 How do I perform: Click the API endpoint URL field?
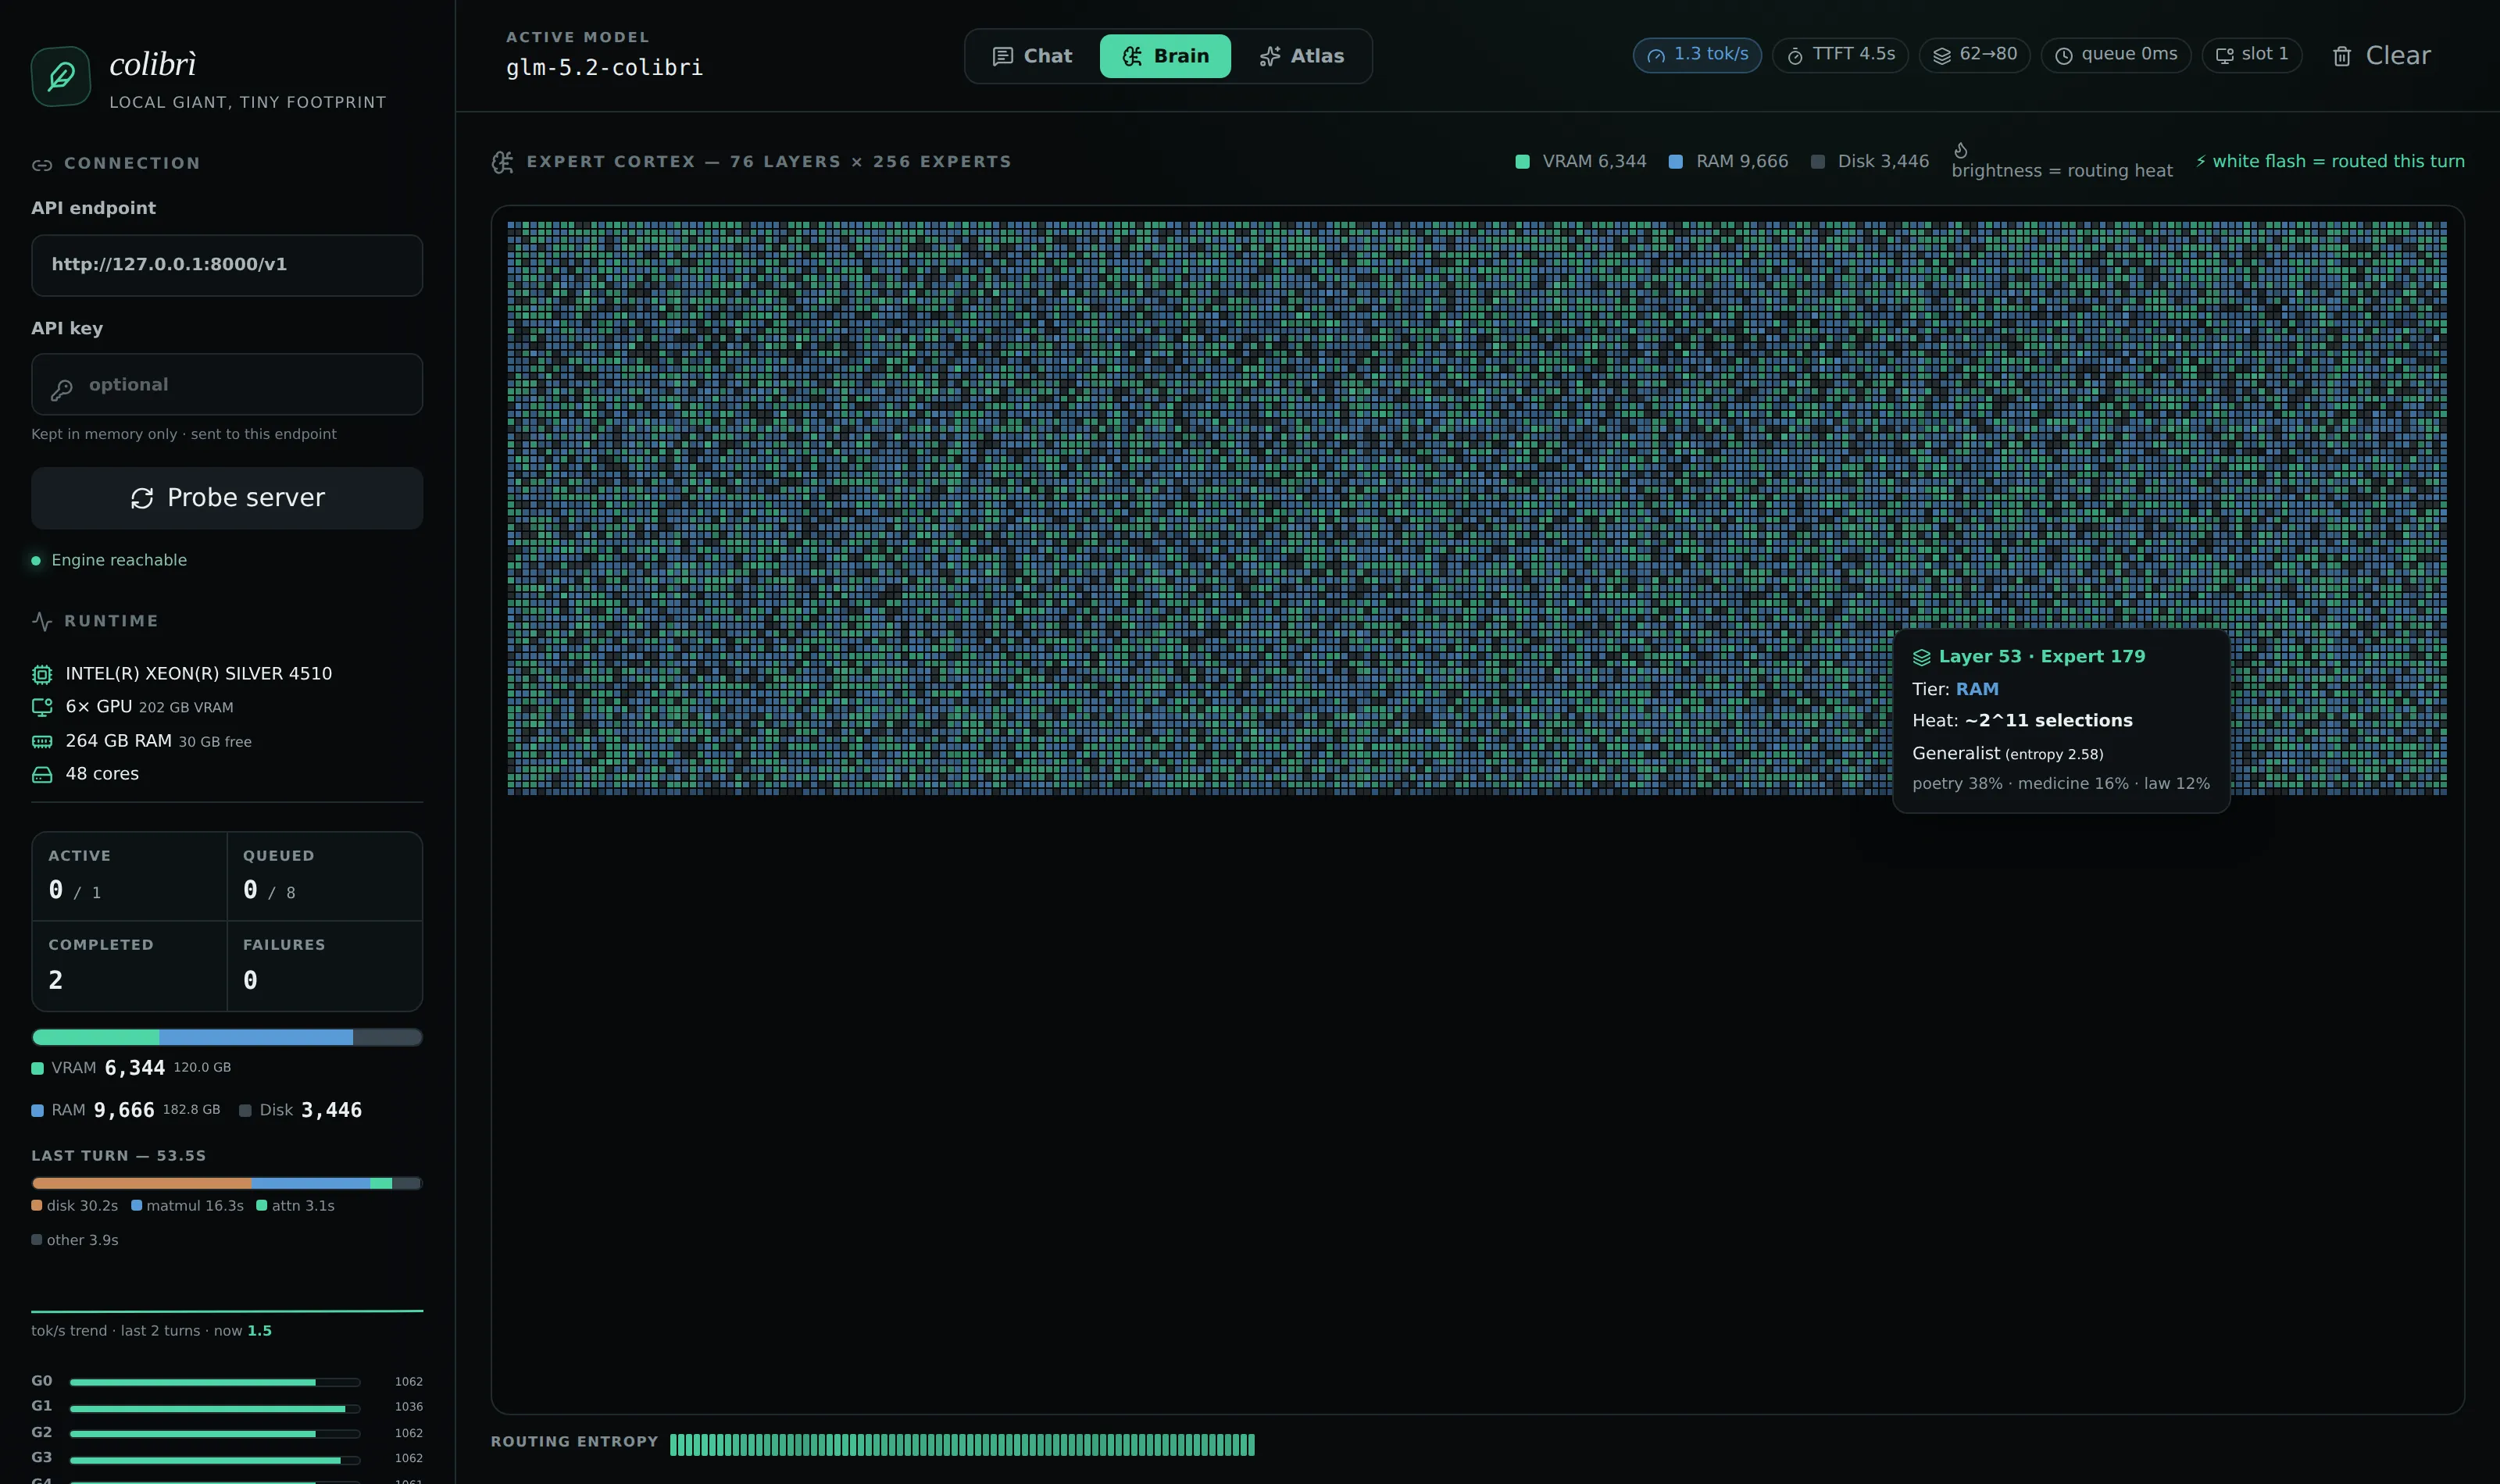coord(227,265)
